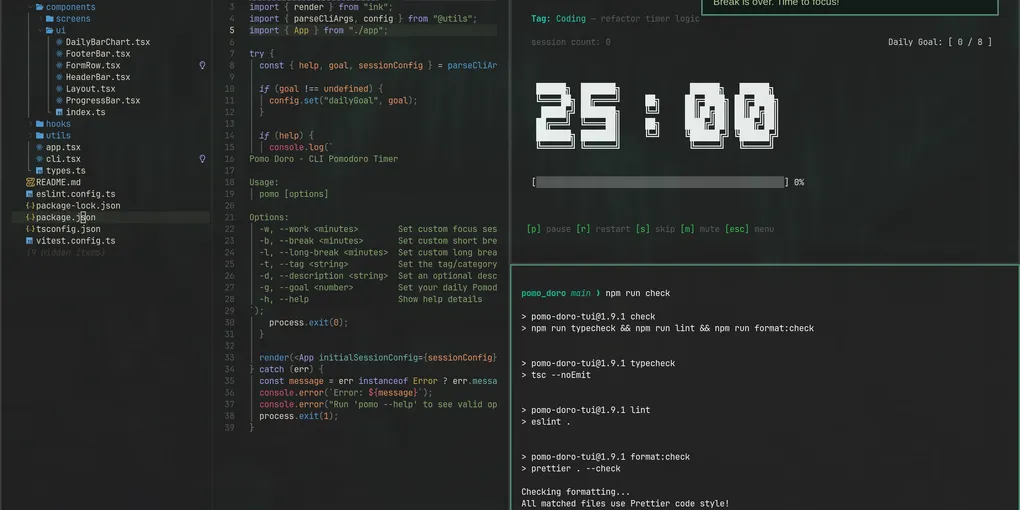
Task: Open DailyBarChart.tsx in the file tree
Action: (108, 42)
